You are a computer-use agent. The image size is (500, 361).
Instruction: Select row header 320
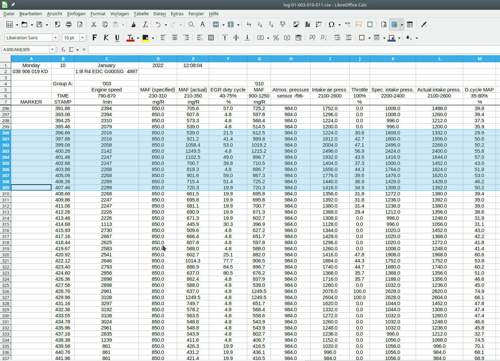pos(6,255)
